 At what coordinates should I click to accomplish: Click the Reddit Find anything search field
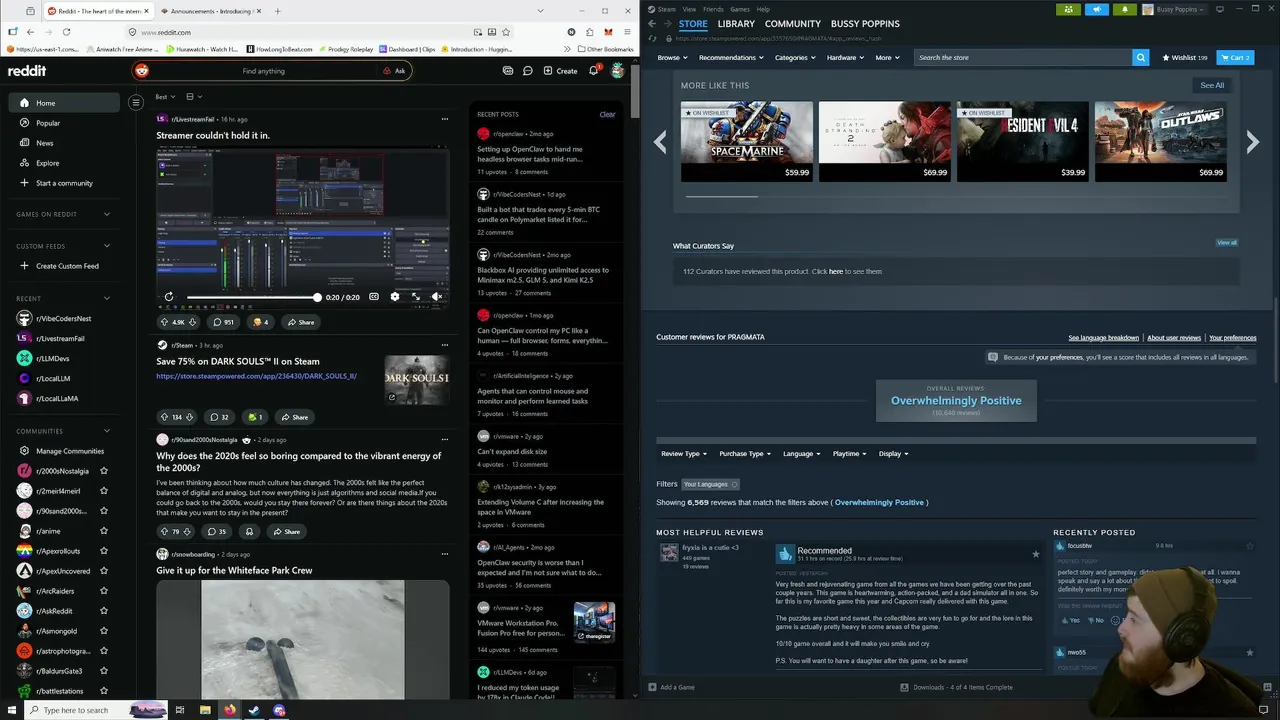pos(264,71)
